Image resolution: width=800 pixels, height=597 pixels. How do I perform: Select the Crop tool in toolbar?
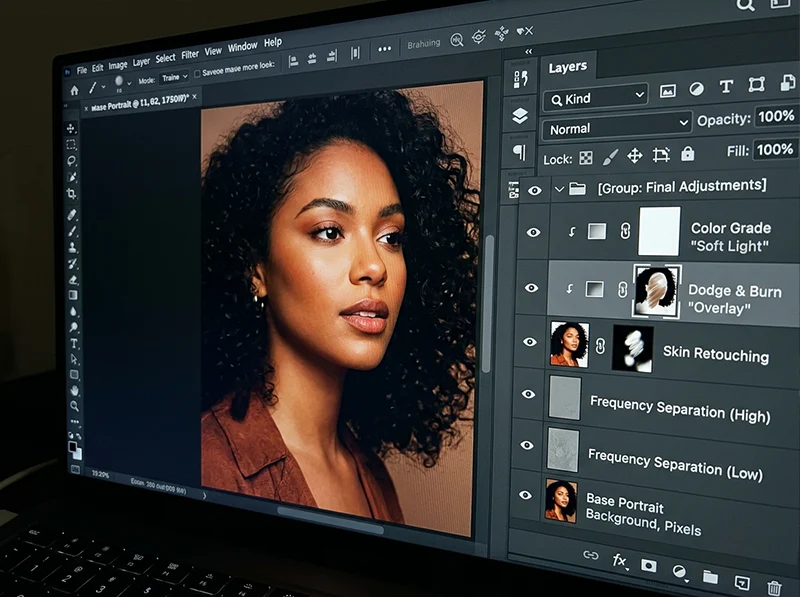coord(71,194)
